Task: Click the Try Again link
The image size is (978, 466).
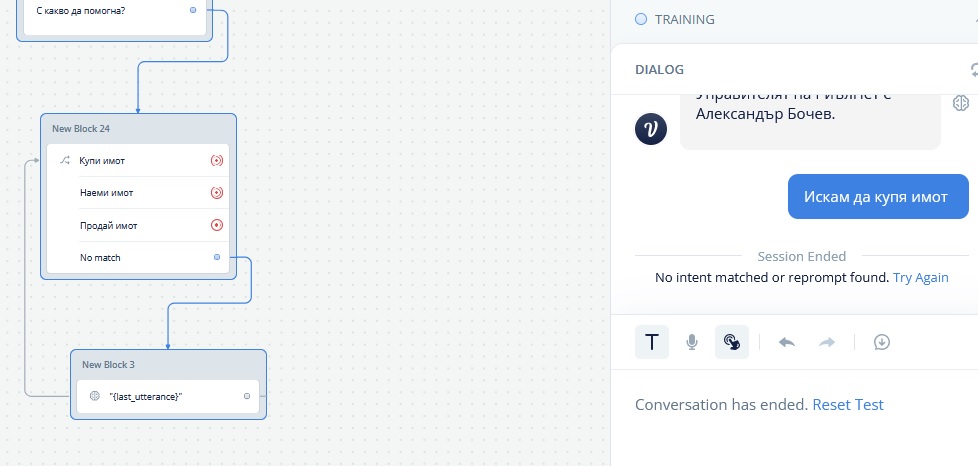Action: tap(921, 278)
